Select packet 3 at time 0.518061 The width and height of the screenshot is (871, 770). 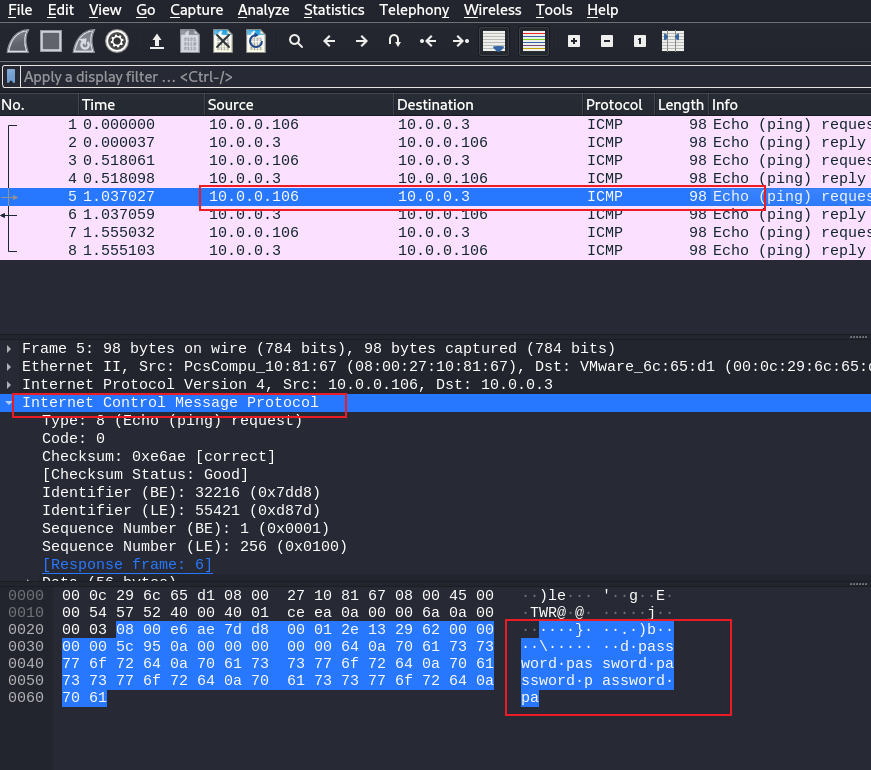[x=436, y=161]
